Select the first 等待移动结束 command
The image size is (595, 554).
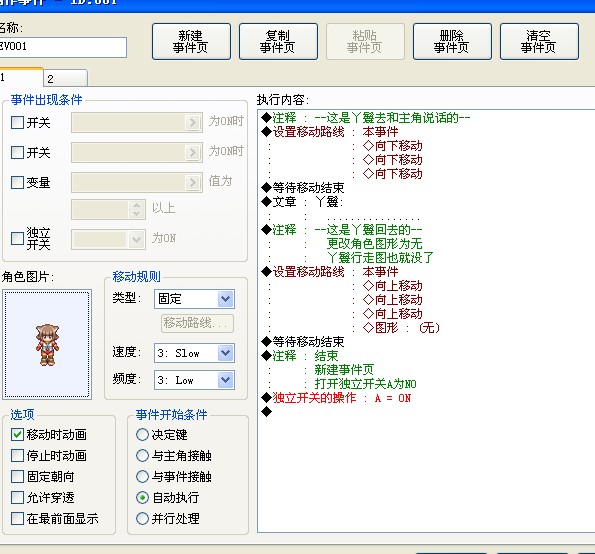pyautogui.click(x=303, y=188)
